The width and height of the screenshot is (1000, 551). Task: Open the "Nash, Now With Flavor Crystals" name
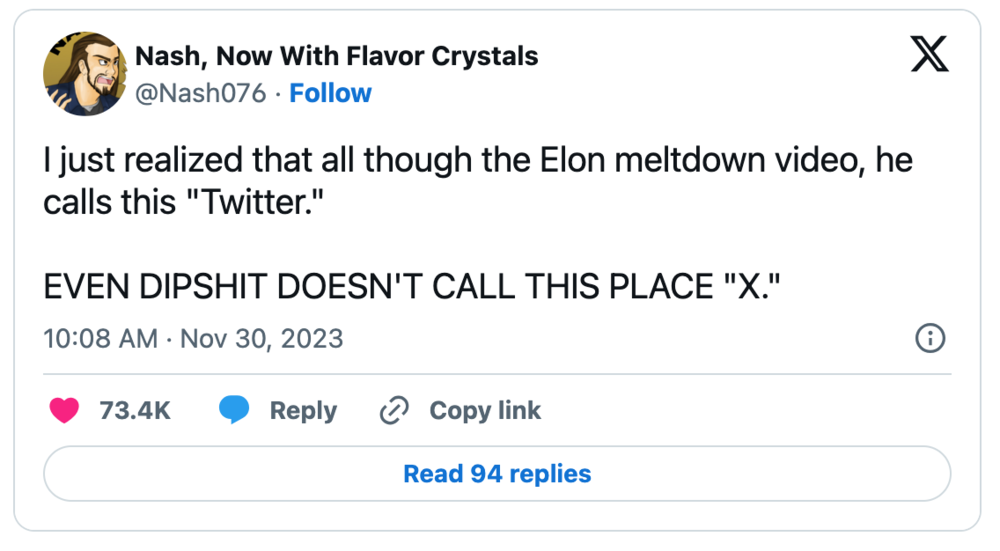coord(336,56)
